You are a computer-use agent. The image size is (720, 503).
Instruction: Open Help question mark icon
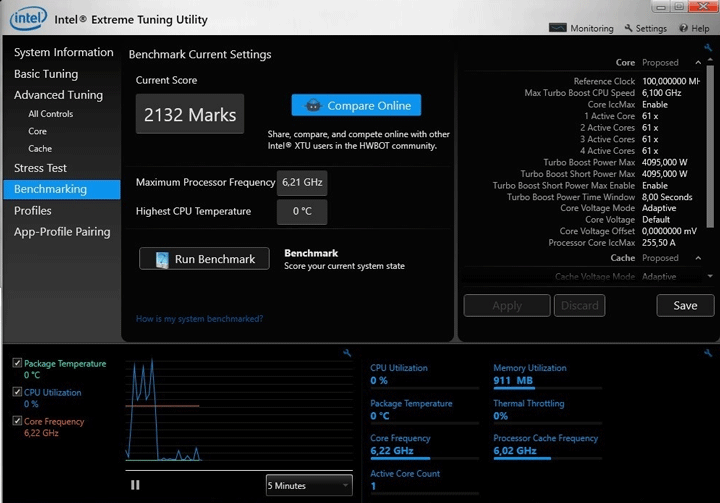tap(683, 28)
